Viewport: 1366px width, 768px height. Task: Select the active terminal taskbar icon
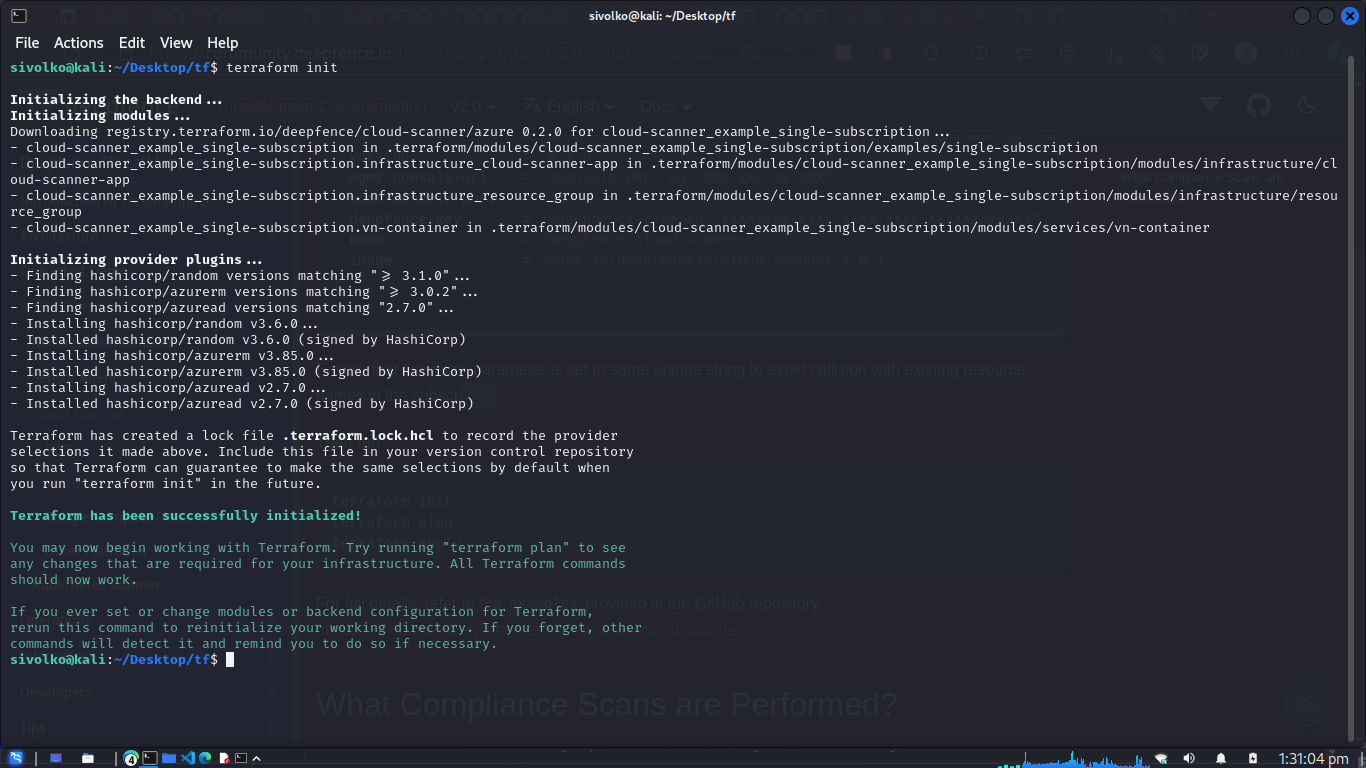[x=150, y=758]
